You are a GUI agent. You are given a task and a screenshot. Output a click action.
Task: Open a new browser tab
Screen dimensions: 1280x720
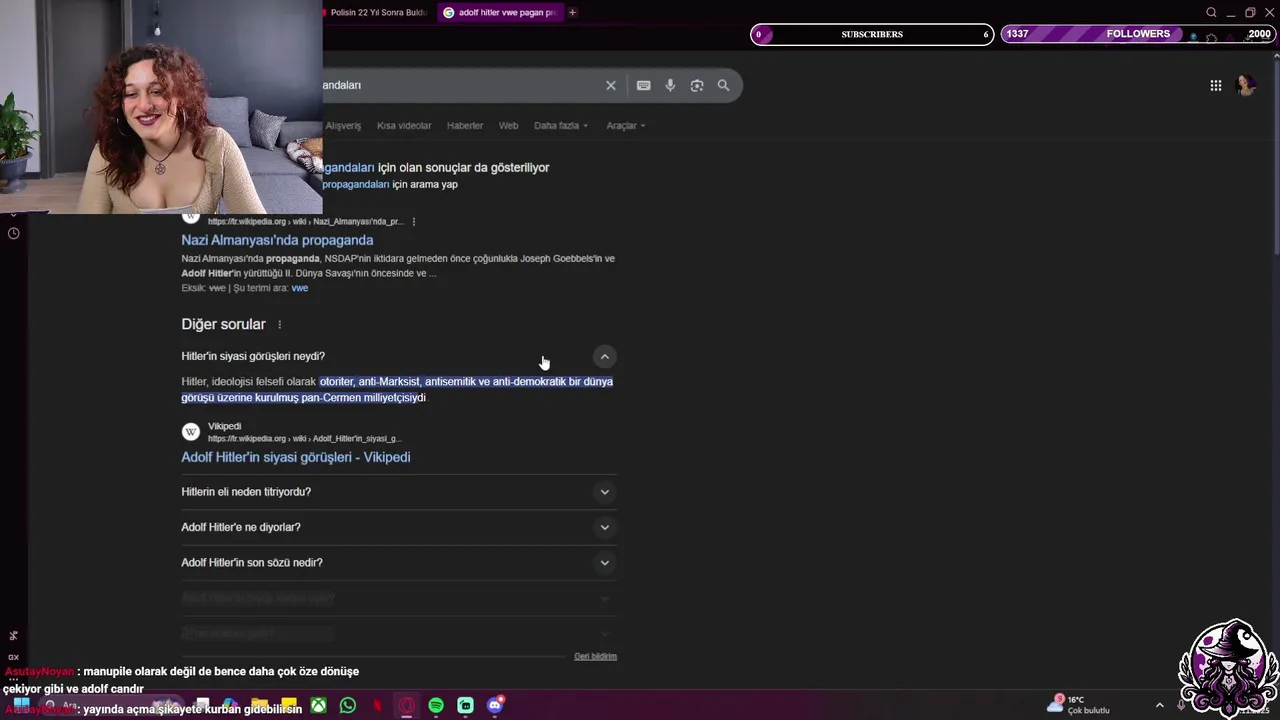572,12
